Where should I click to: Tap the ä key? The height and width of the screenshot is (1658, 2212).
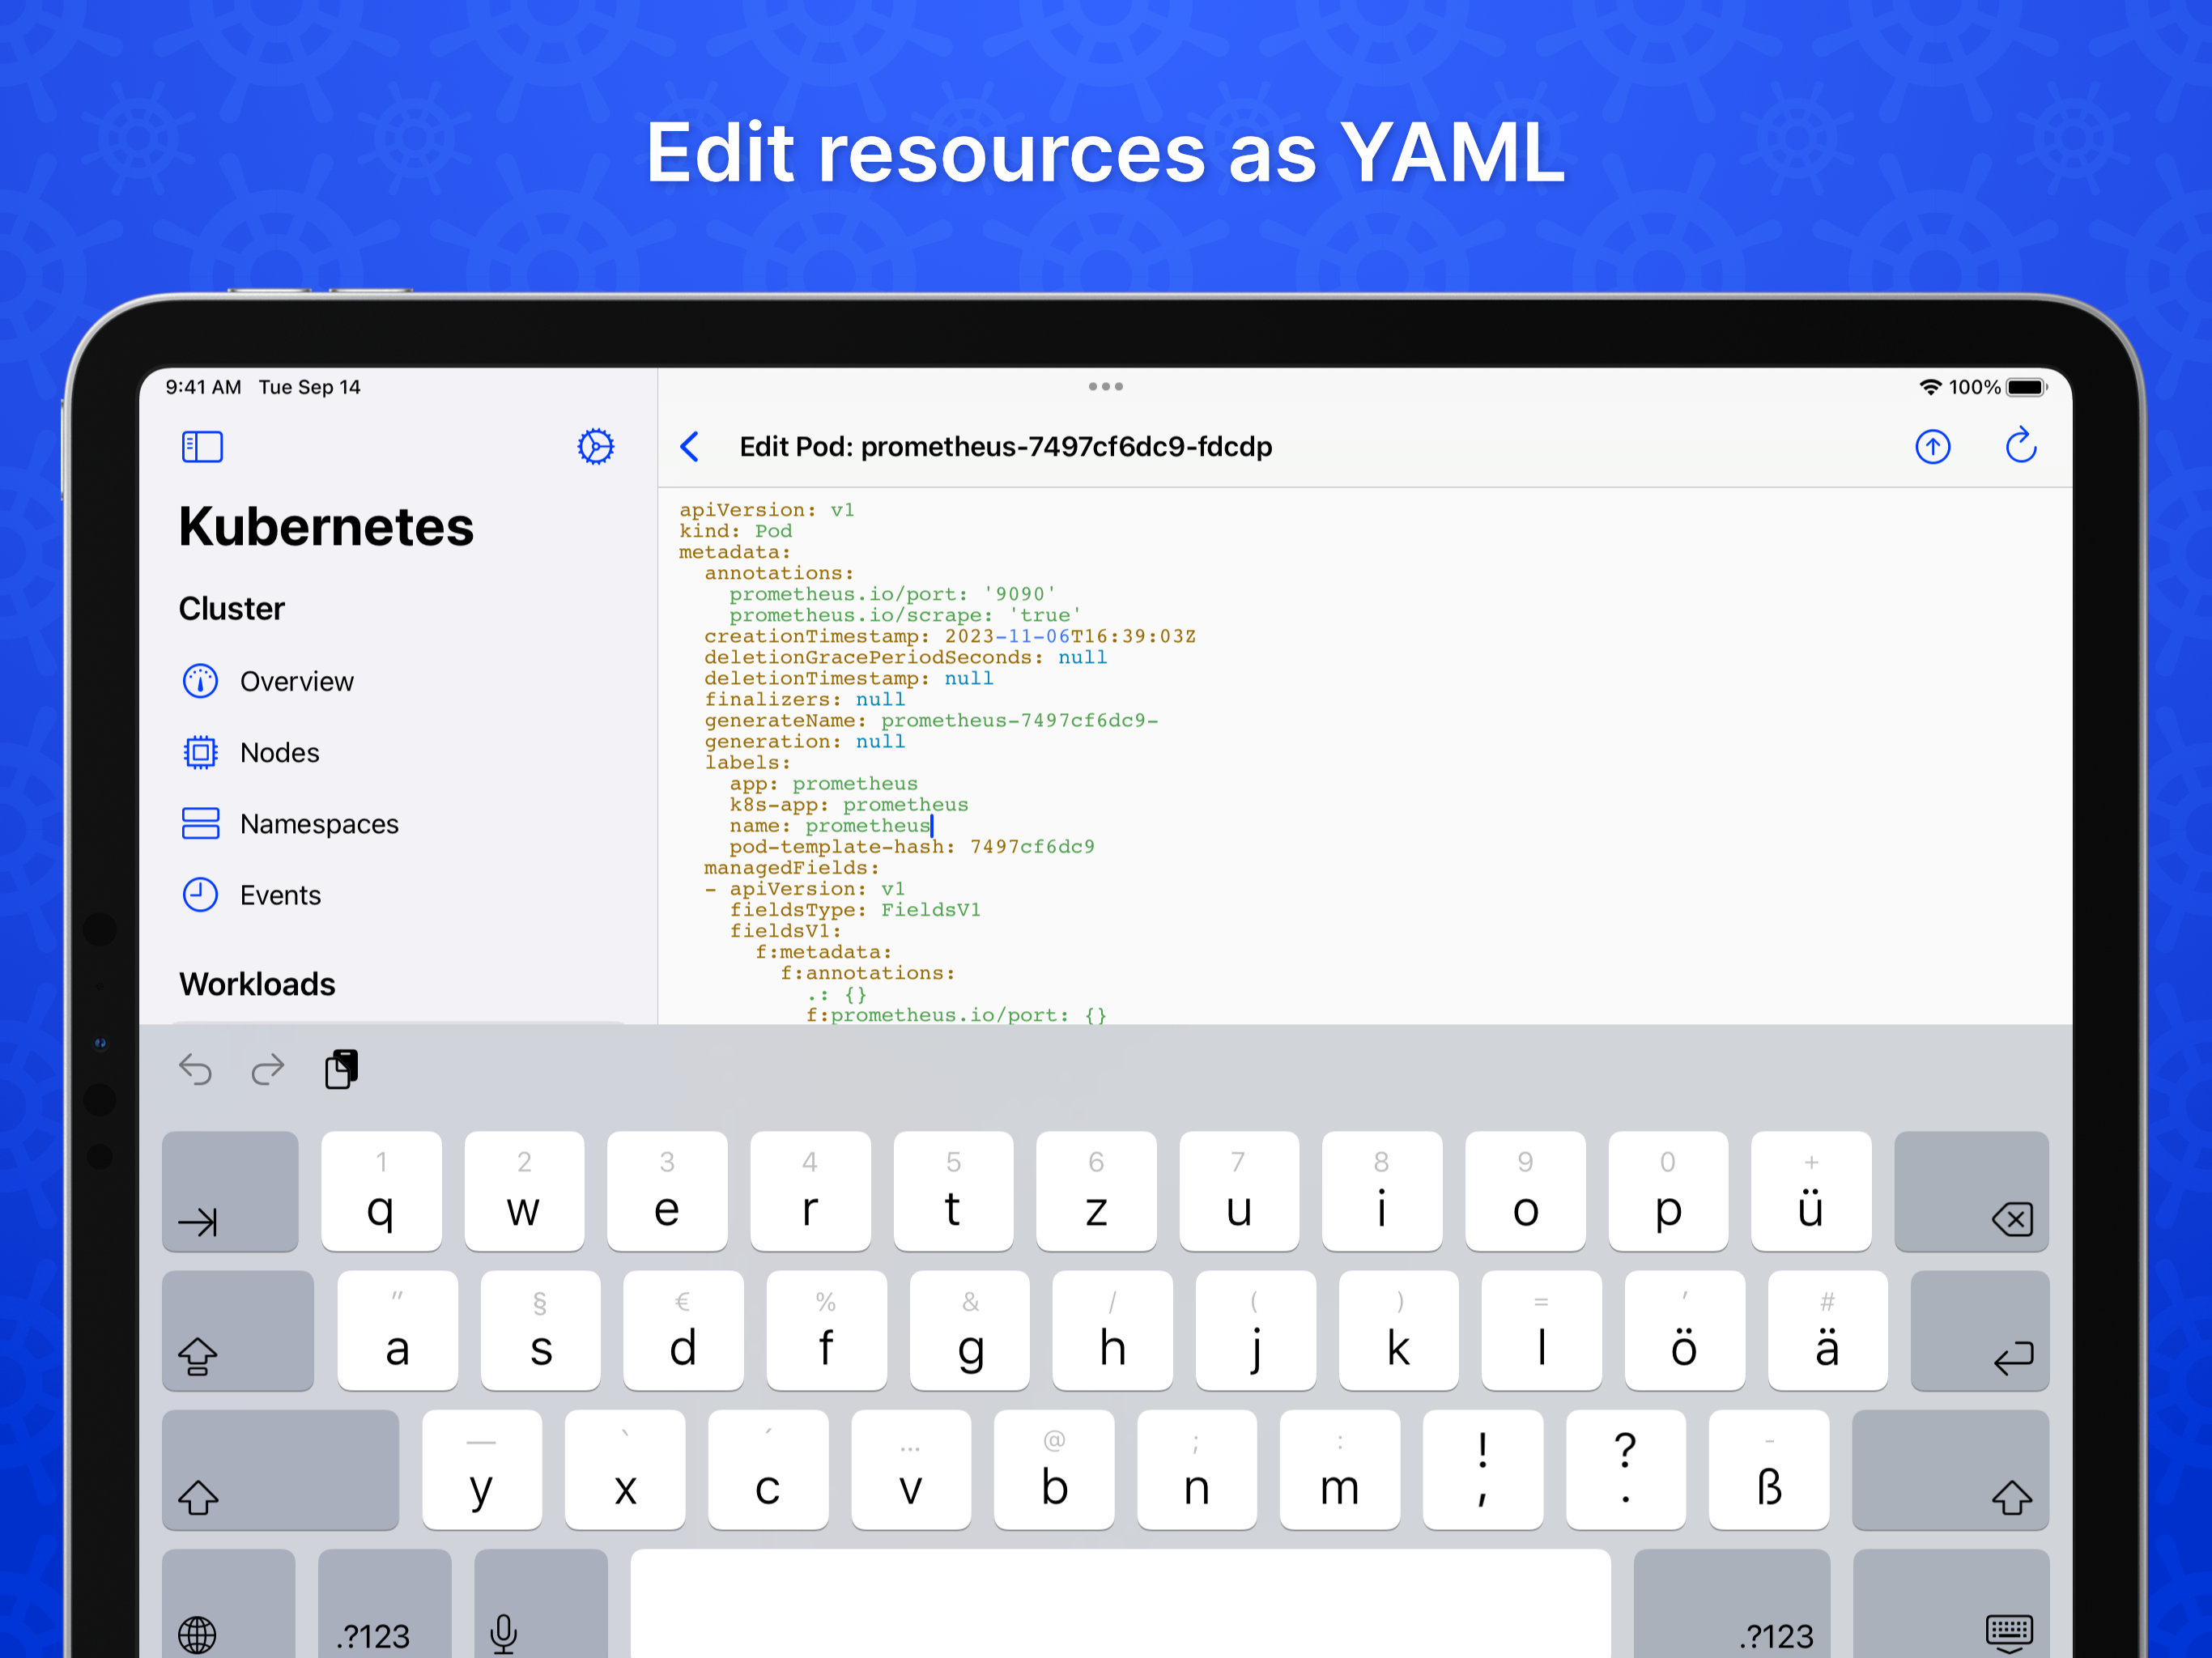pyautogui.click(x=1827, y=1331)
